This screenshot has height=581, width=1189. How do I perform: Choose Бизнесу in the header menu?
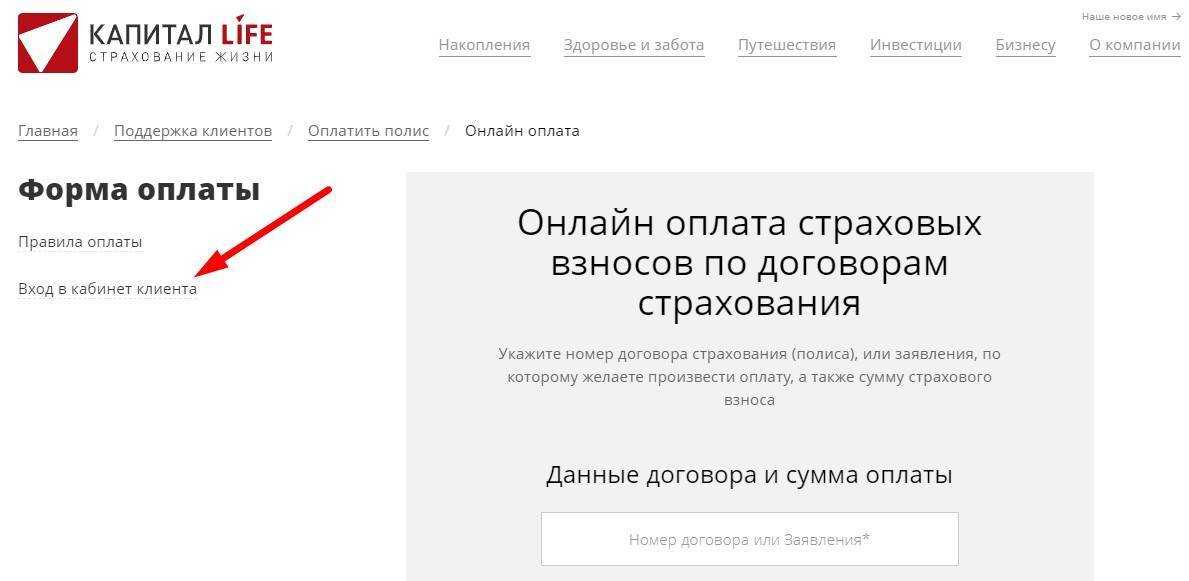pos(1025,45)
